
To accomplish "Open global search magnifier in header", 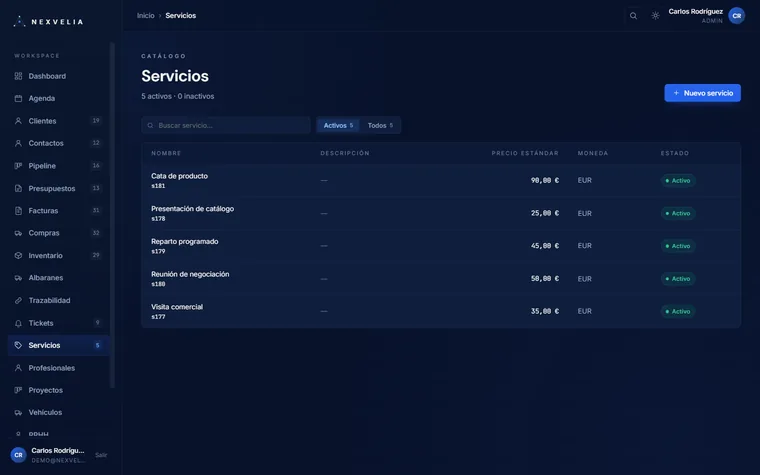I will click(x=633, y=16).
